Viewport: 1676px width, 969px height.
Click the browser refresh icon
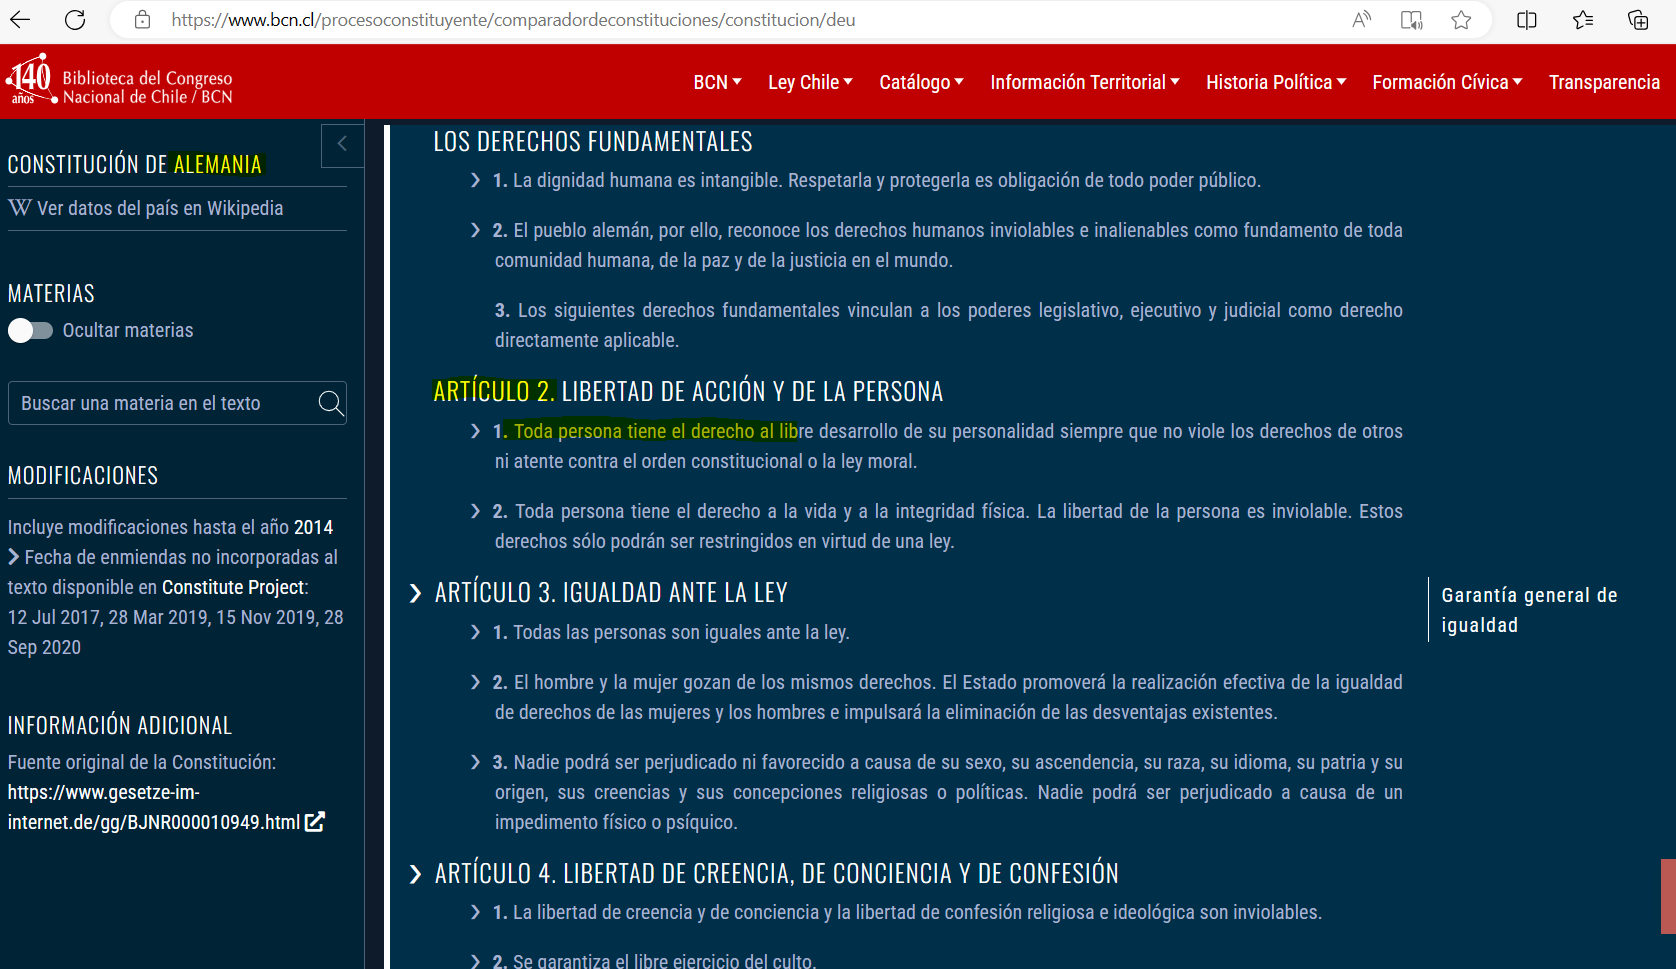click(x=75, y=20)
